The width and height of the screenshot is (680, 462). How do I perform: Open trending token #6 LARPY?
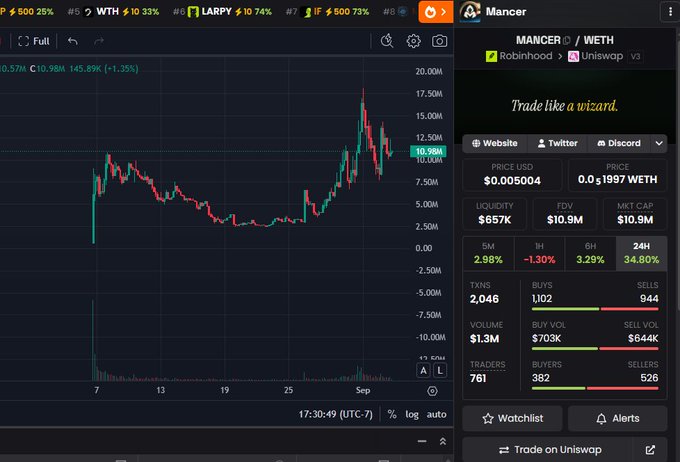click(222, 12)
